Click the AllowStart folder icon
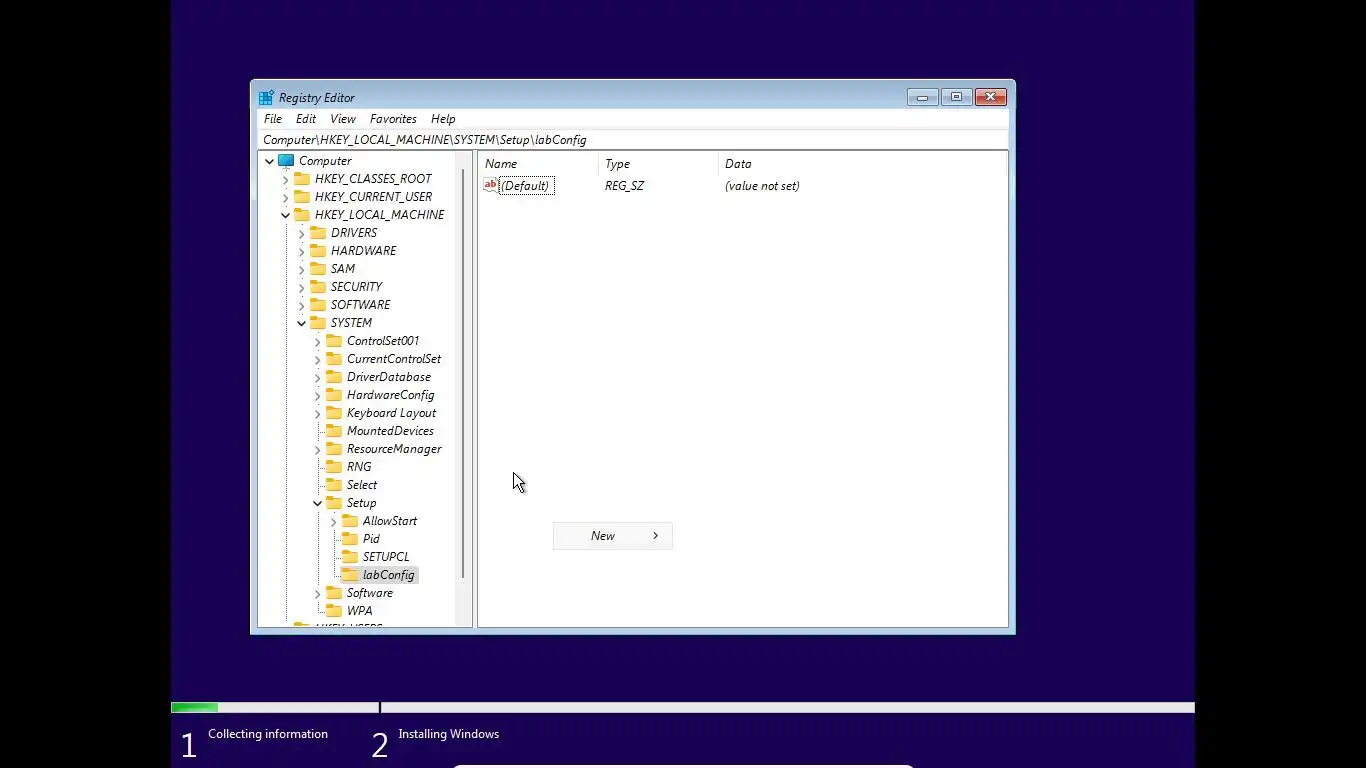The width and height of the screenshot is (1366, 768). pos(350,521)
